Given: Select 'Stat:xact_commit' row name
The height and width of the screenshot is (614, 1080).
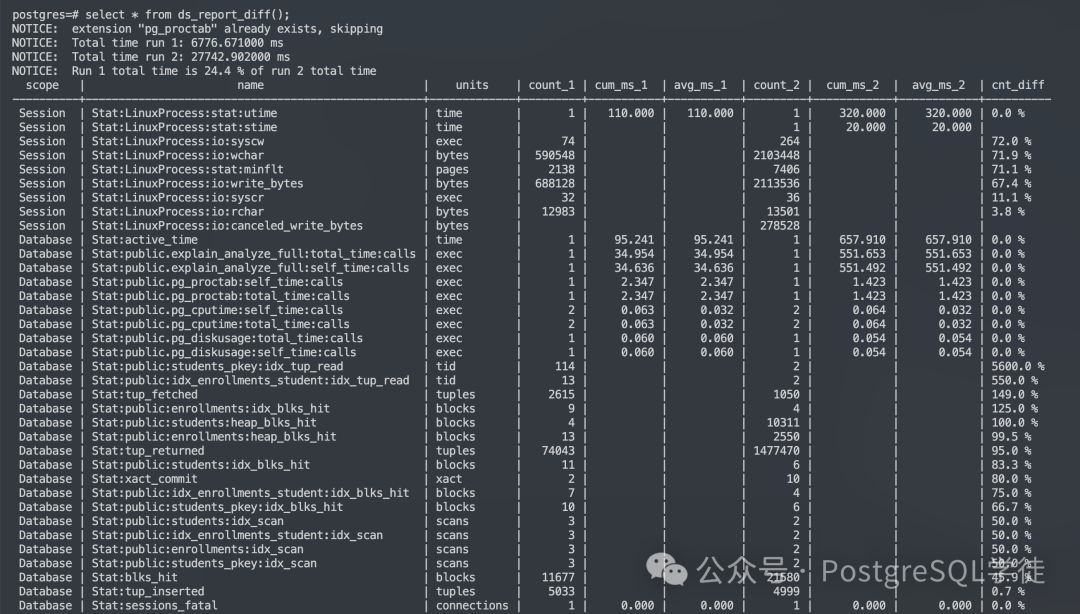Looking at the screenshot, I should [145, 479].
